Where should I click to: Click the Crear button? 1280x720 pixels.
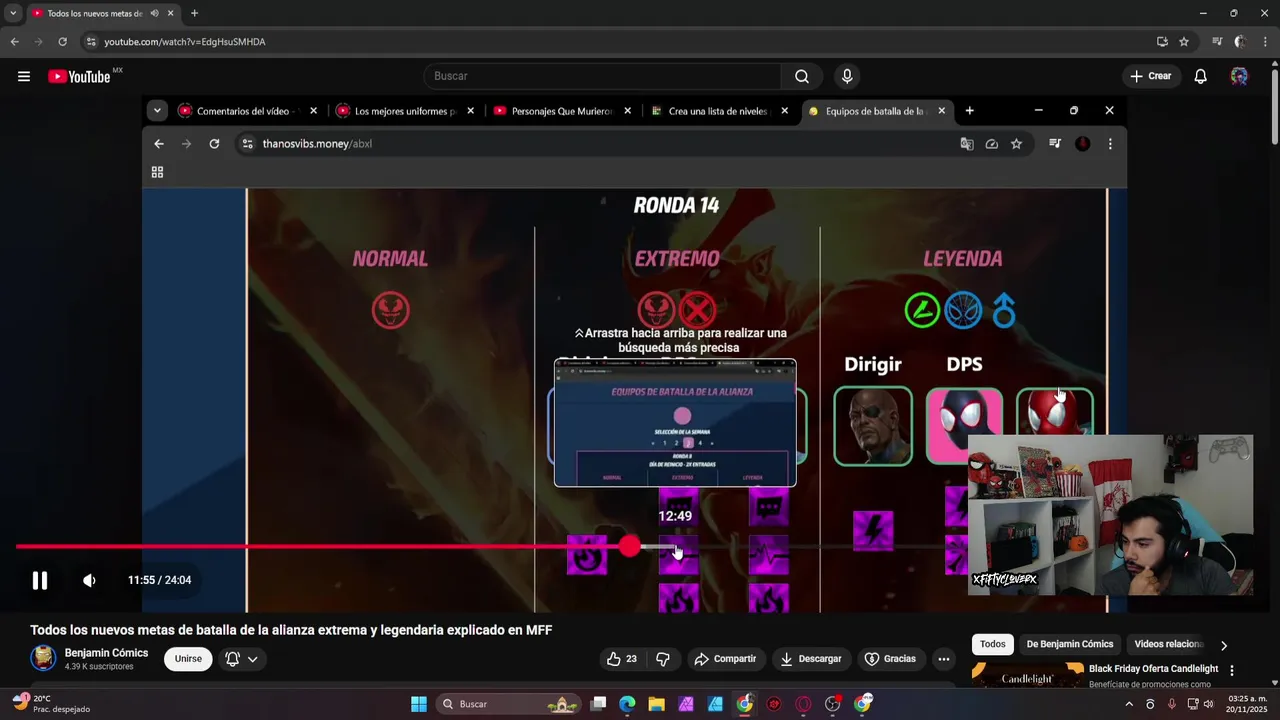click(x=1151, y=76)
